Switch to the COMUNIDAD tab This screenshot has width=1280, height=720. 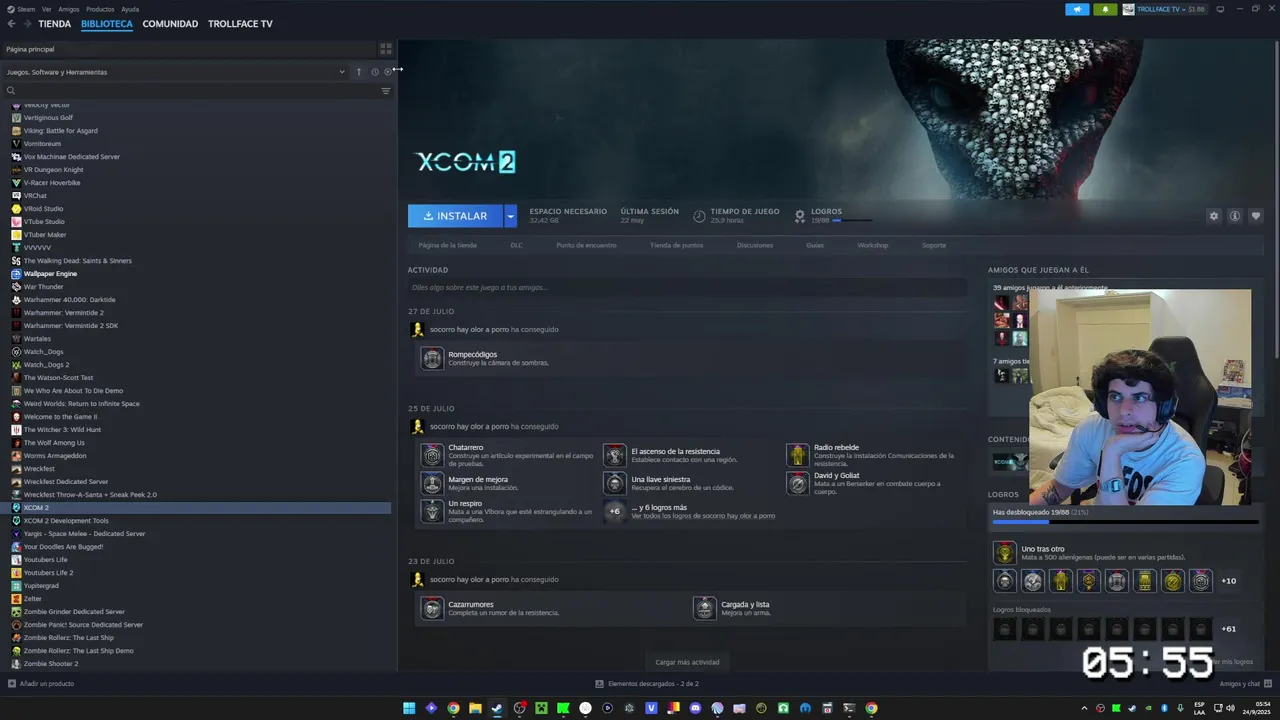tap(170, 24)
